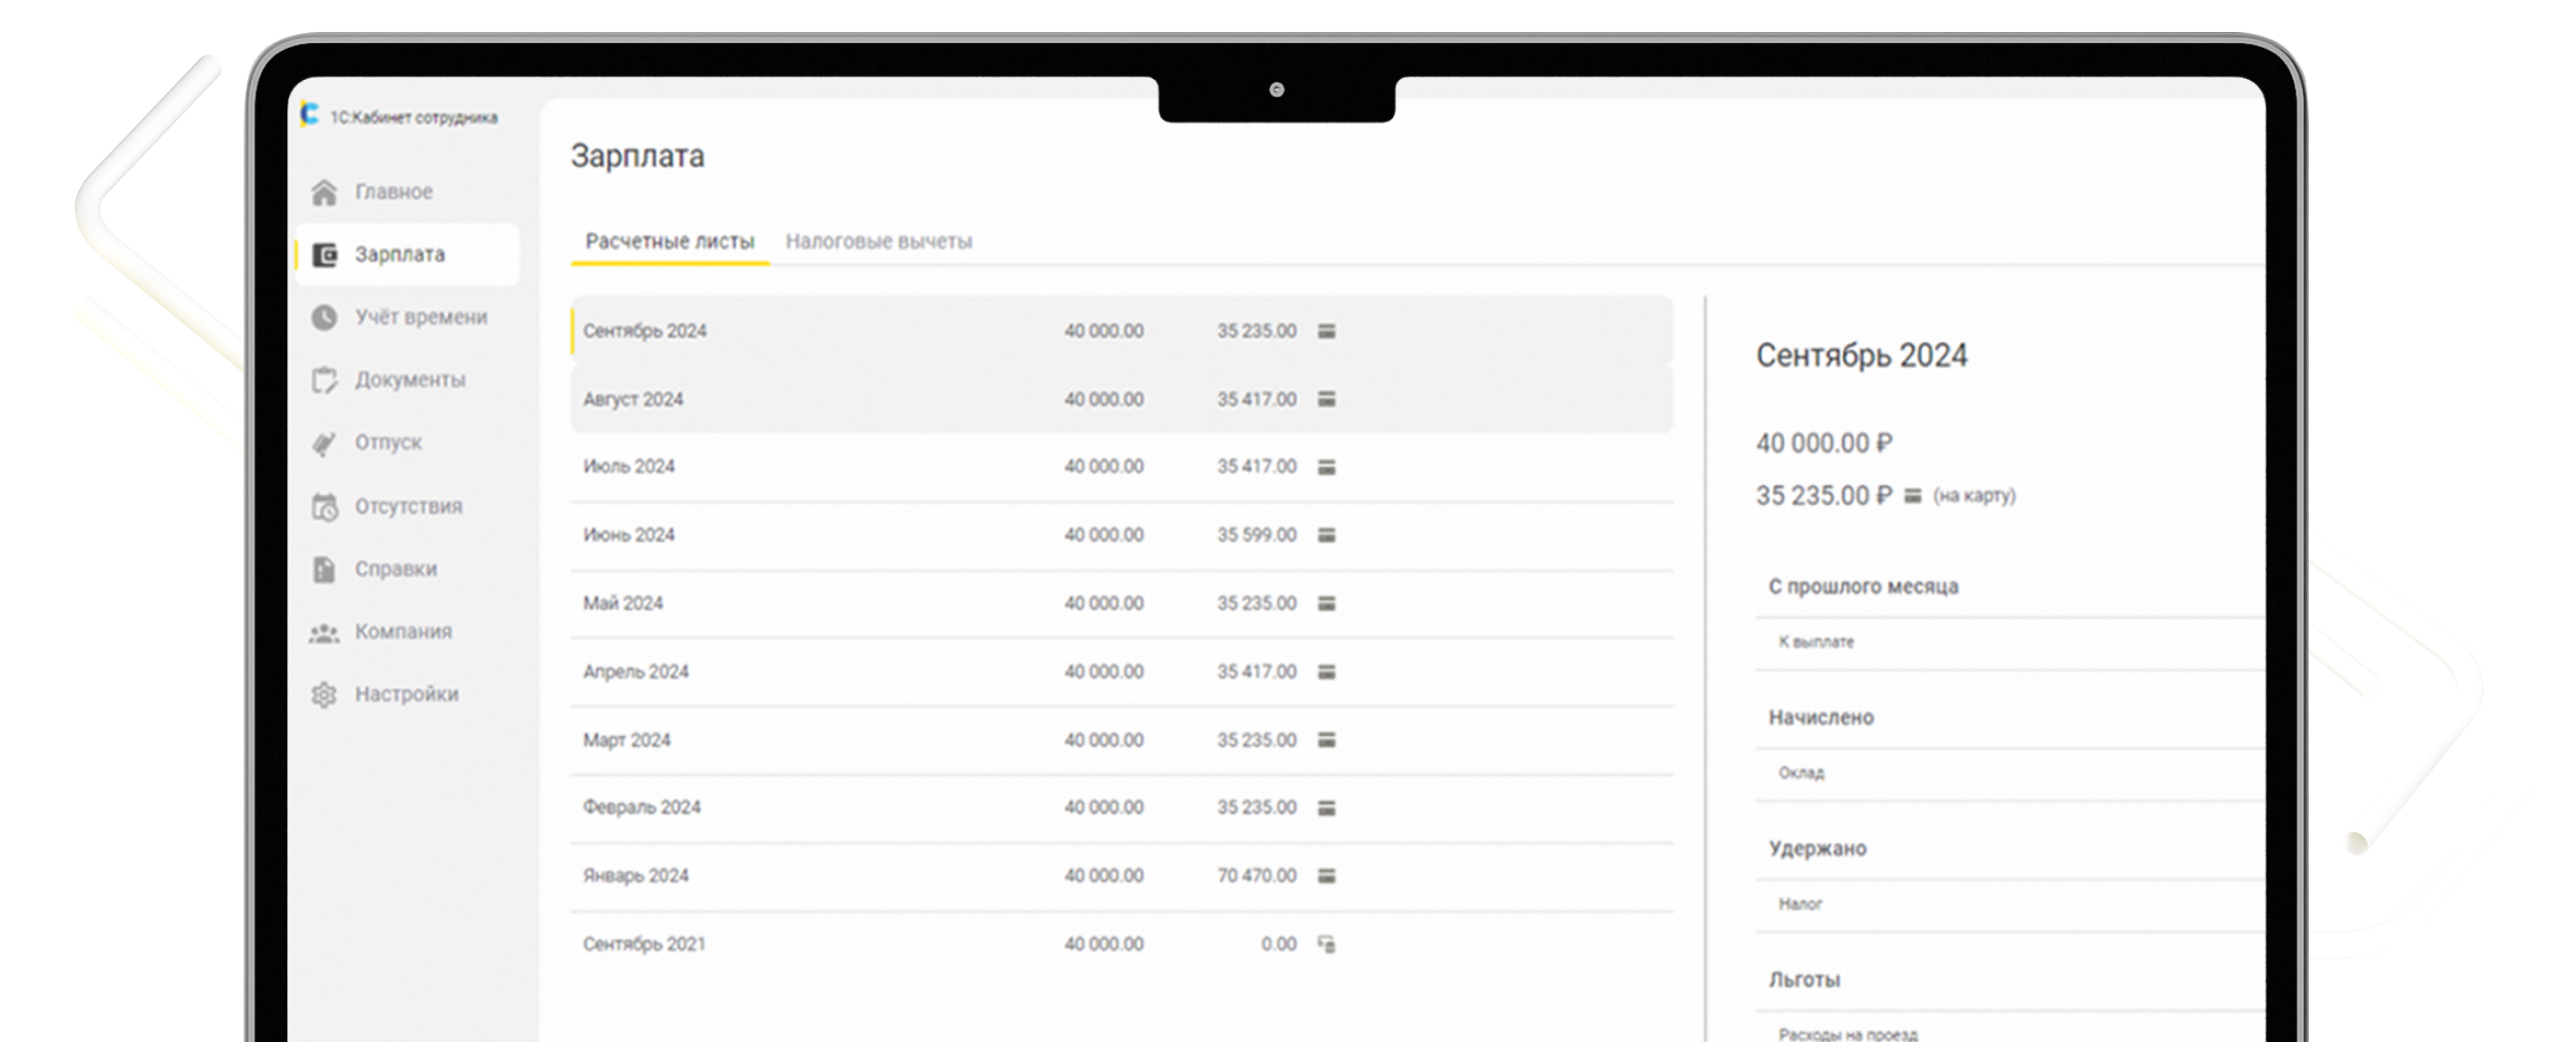Open the Май 2024 payslip row

[x=622, y=603]
